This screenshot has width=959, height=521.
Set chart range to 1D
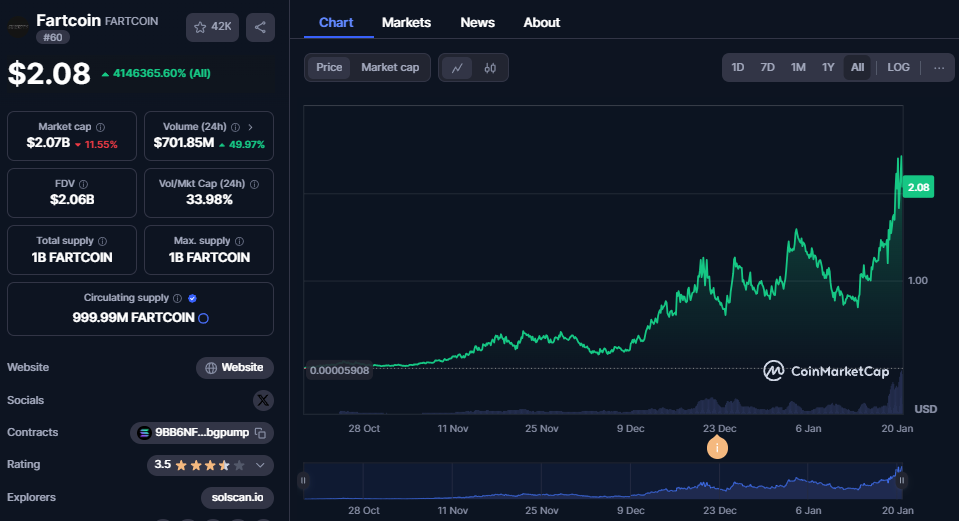(738, 67)
